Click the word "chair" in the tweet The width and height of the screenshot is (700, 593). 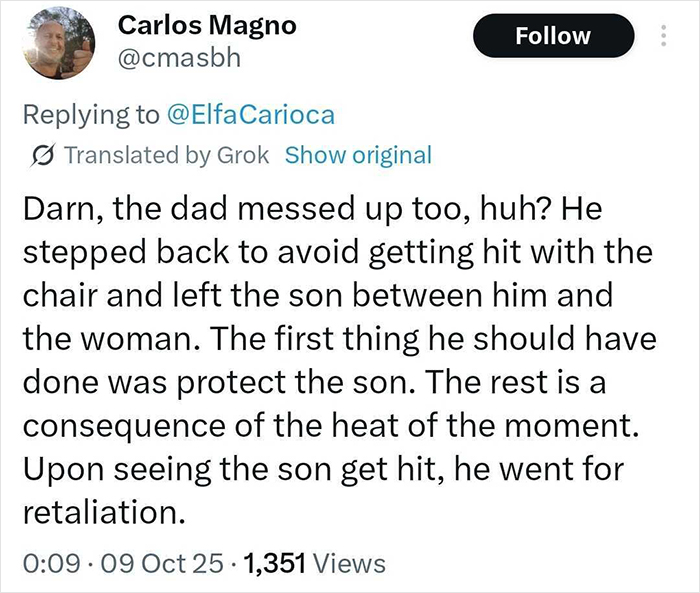point(57,295)
